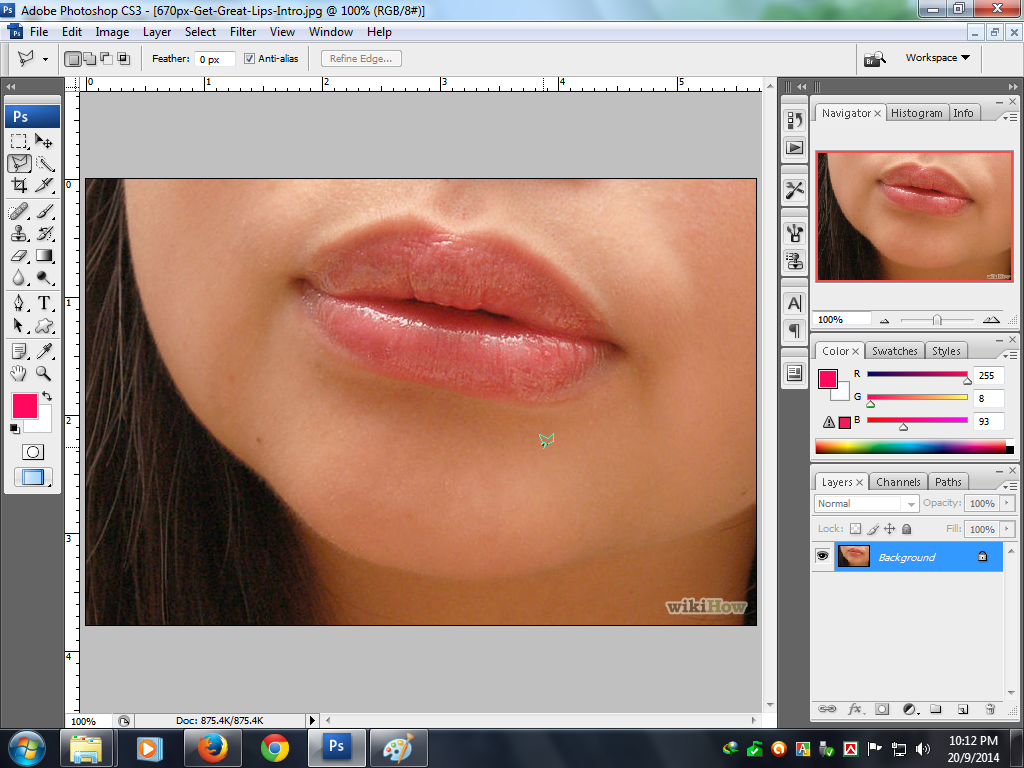Toggle the Anti-alias checkbox
This screenshot has width=1024, height=768.
coord(250,59)
